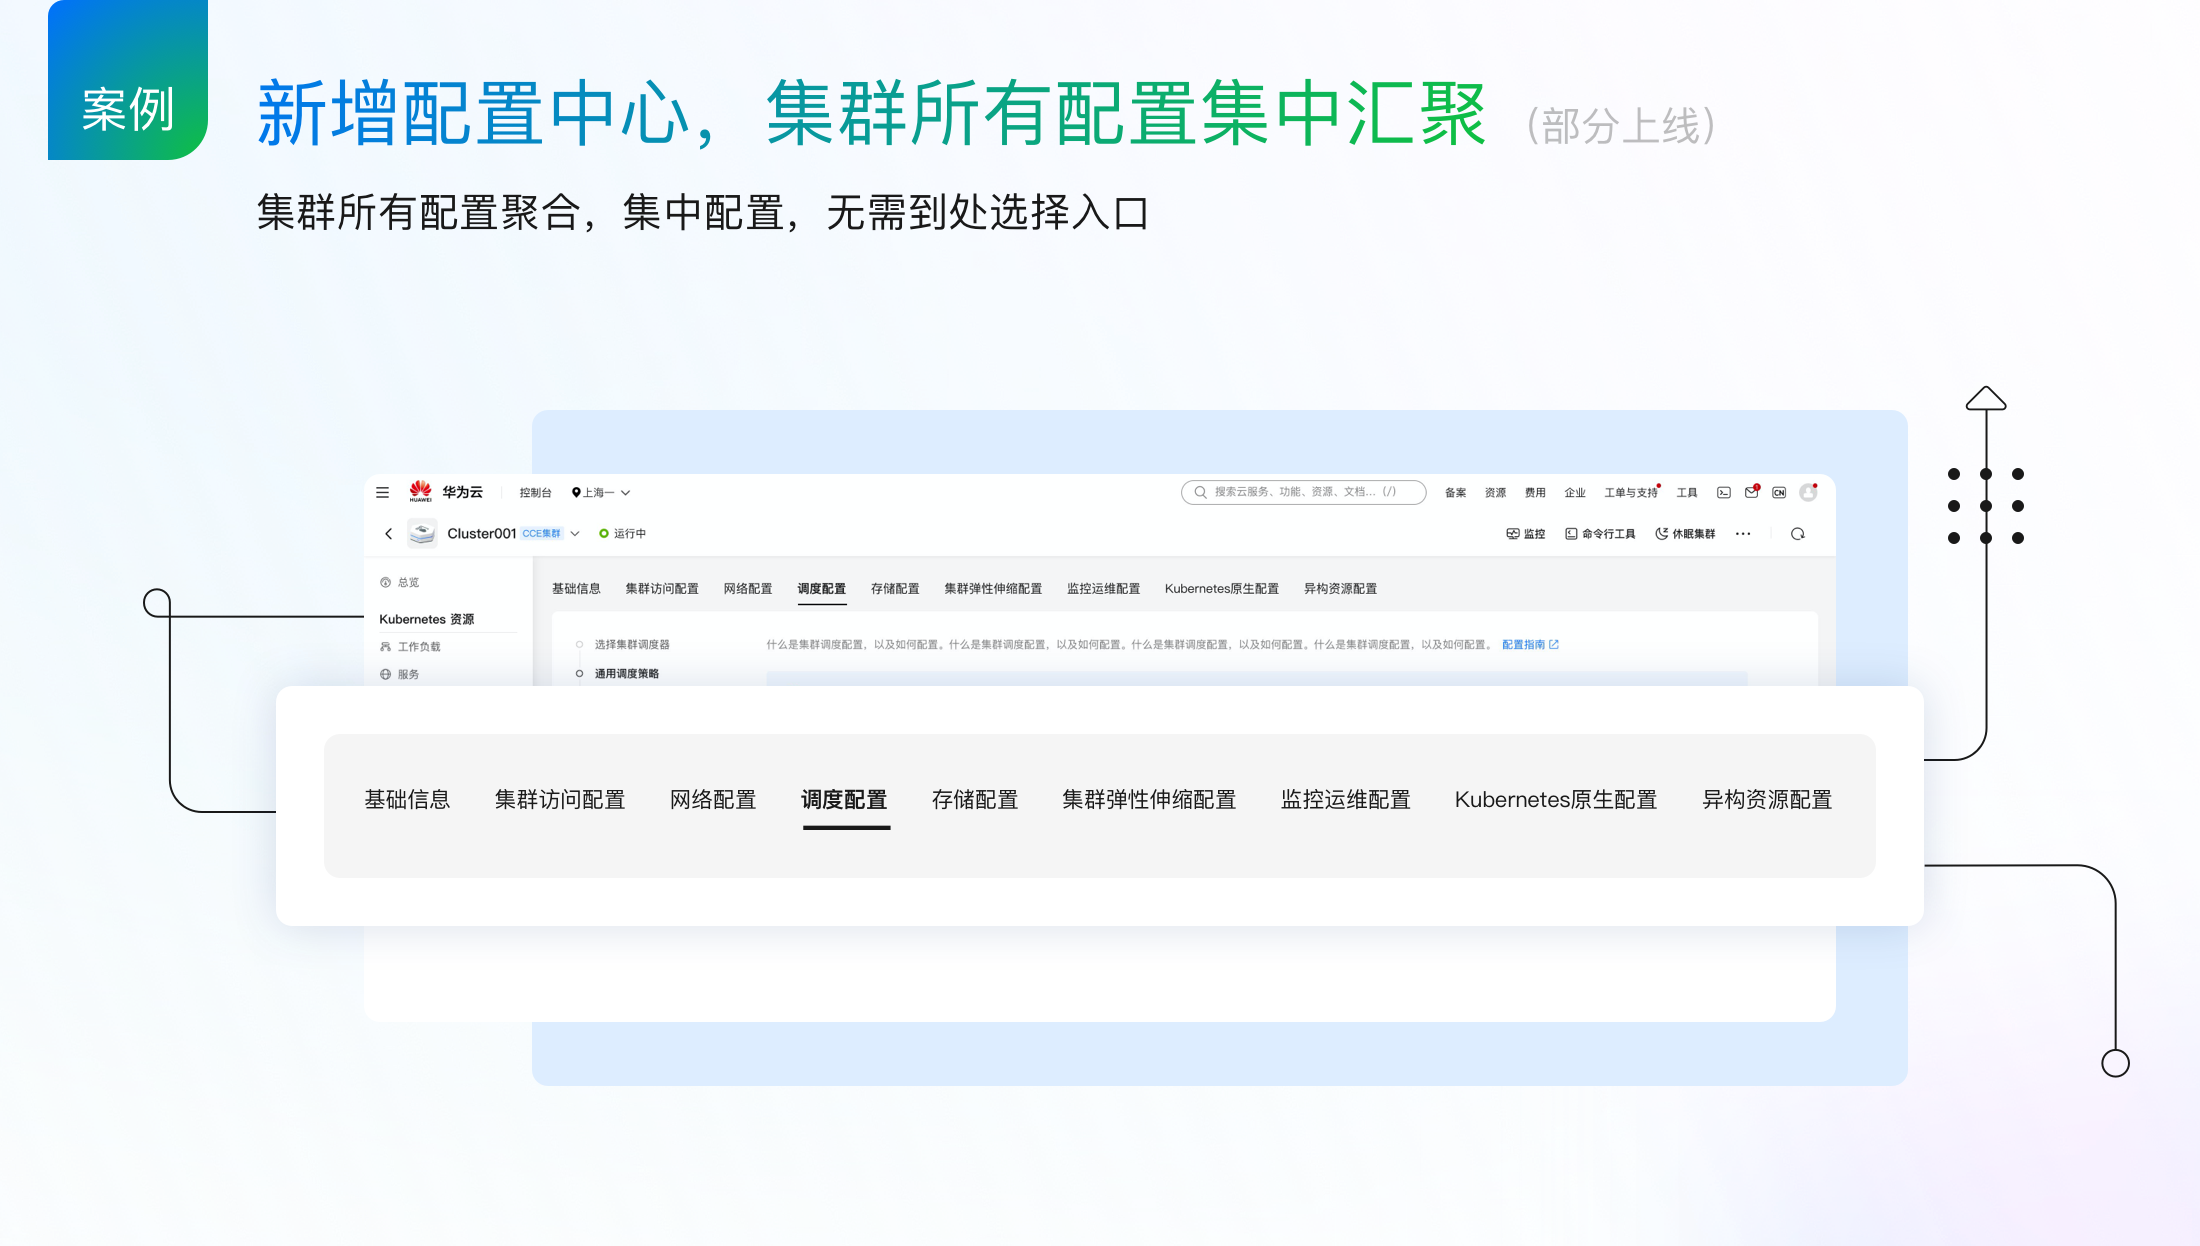Open the 工单与支持 menu
Screen dimensions: 2200x1246
tap(1630, 492)
